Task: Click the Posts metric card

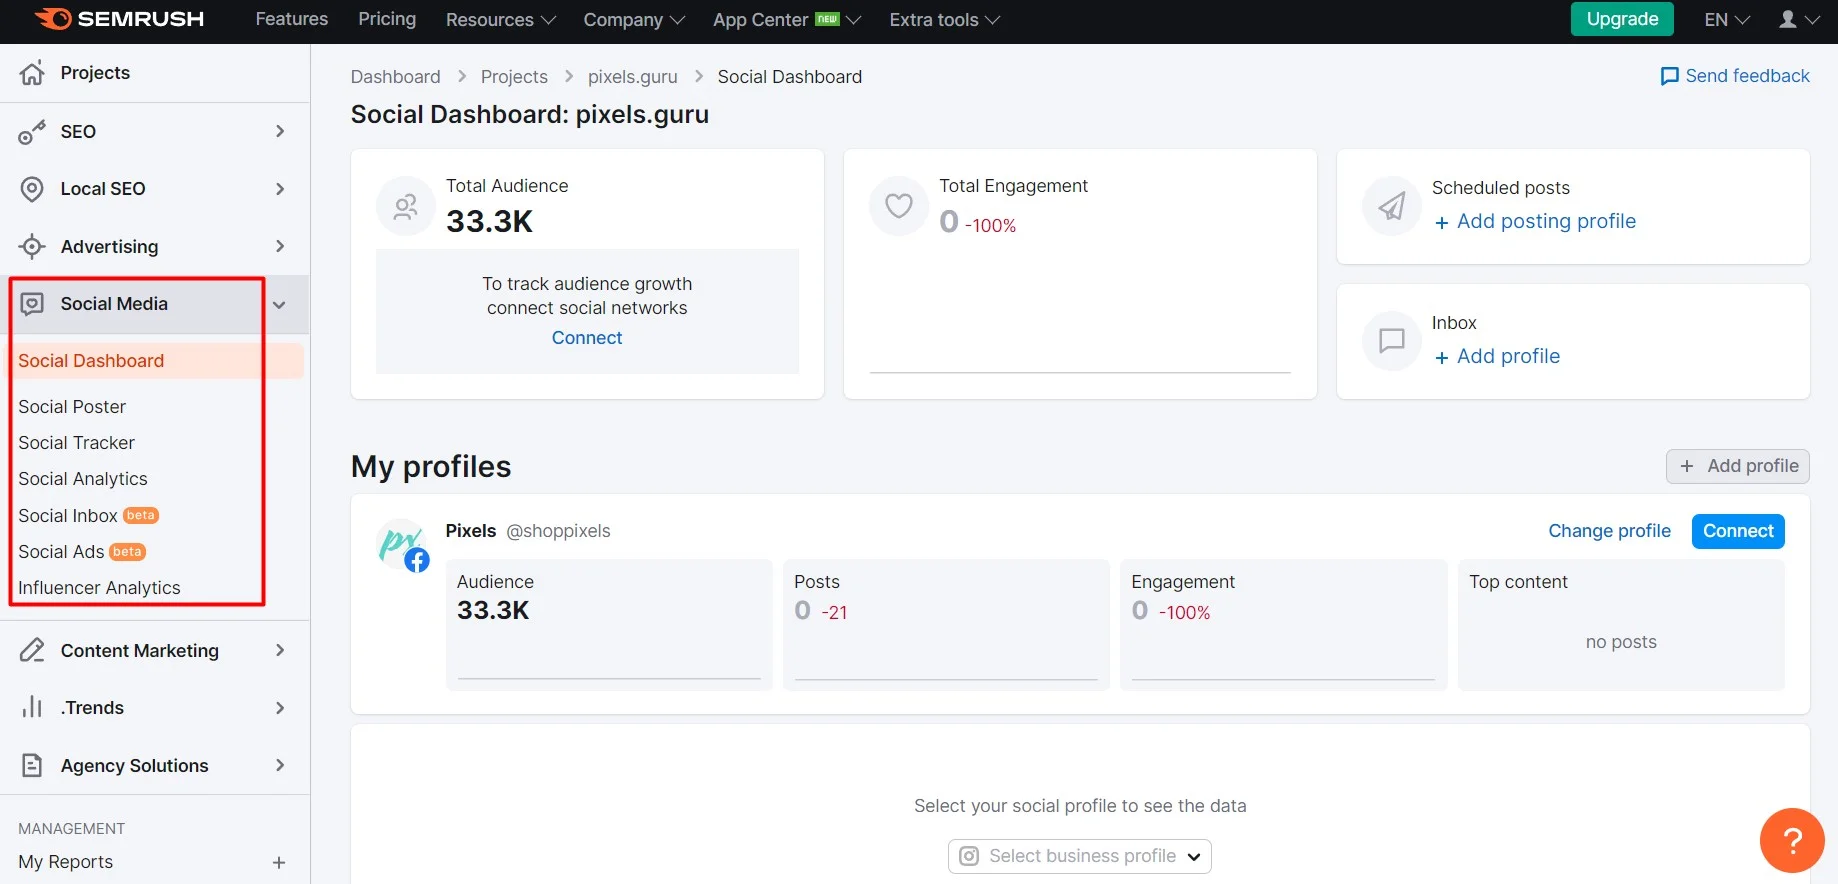Action: (x=946, y=625)
